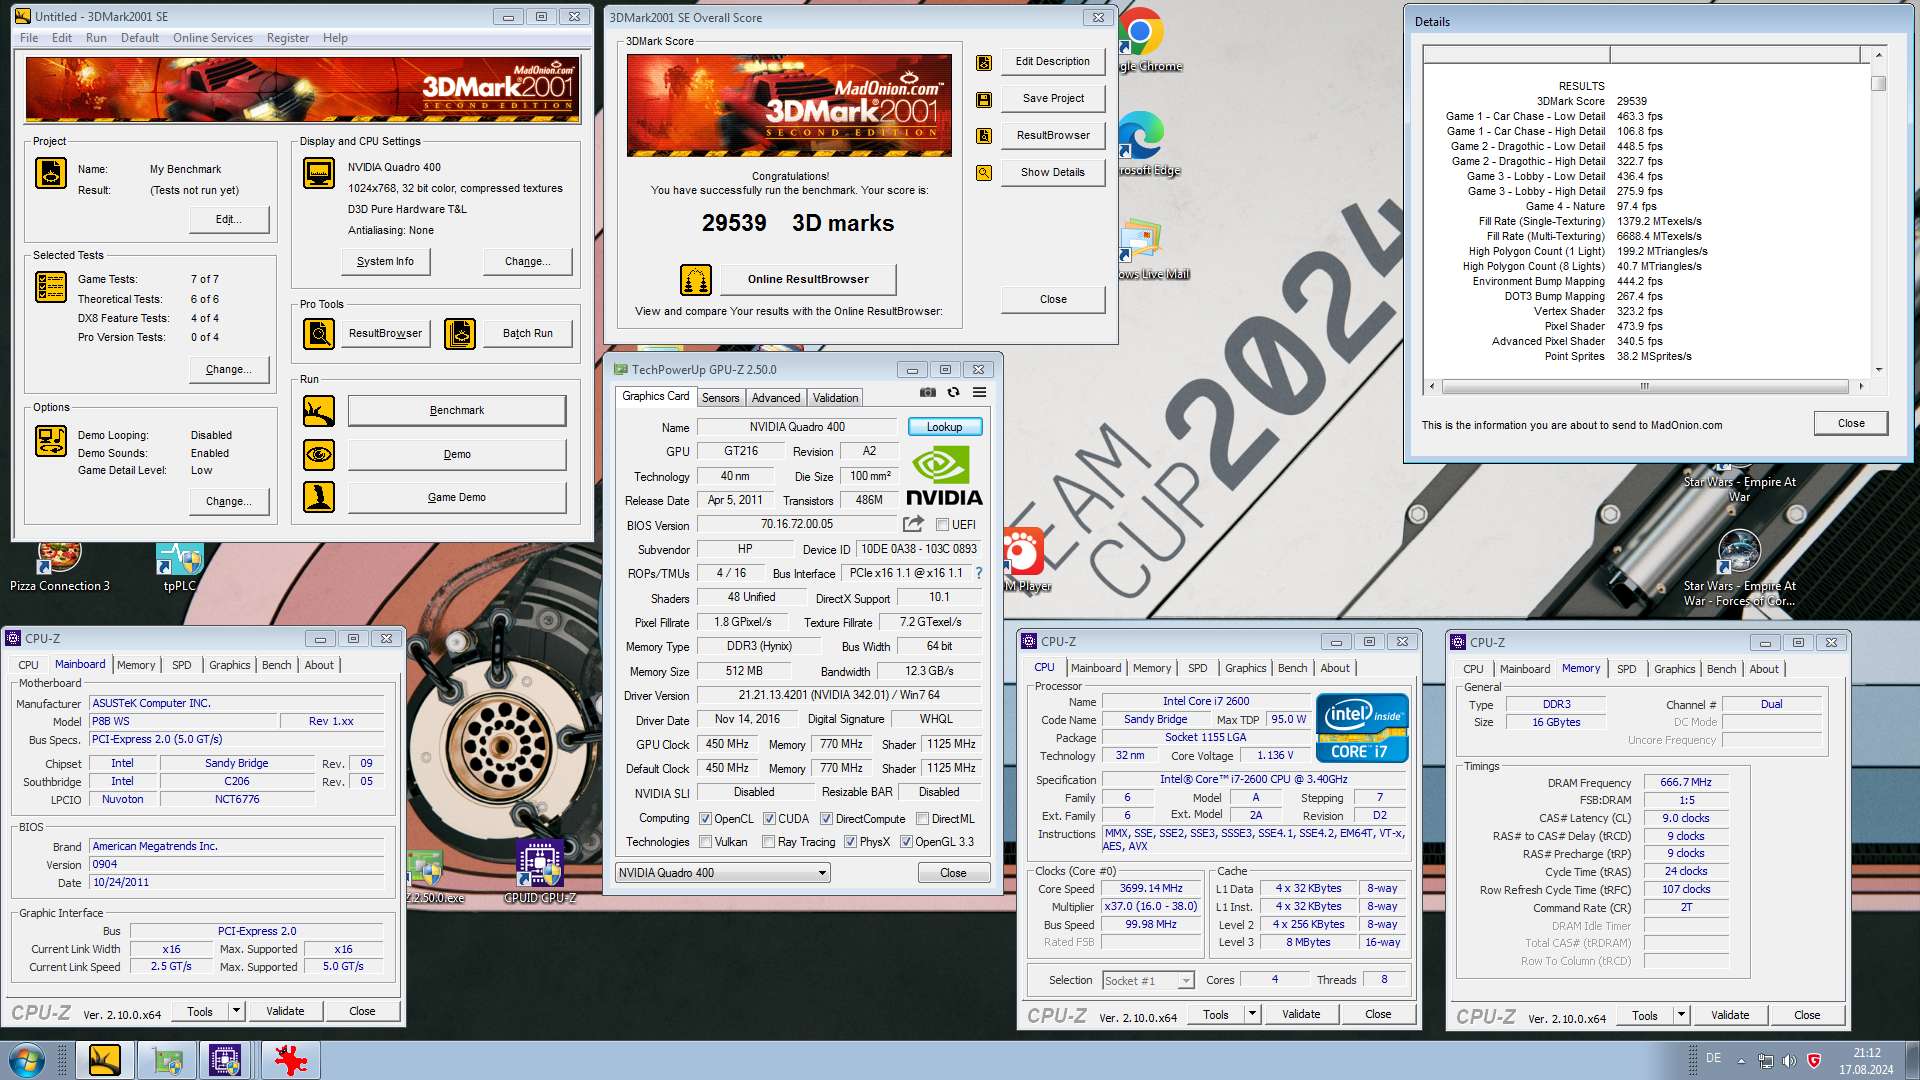Open Bench tab in Memory CPU-Z window
The image size is (1920, 1080).
click(1721, 669)
